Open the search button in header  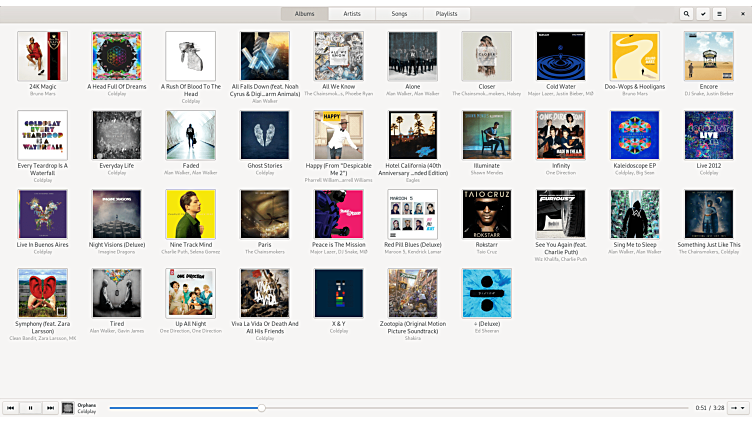click(686, 14)
